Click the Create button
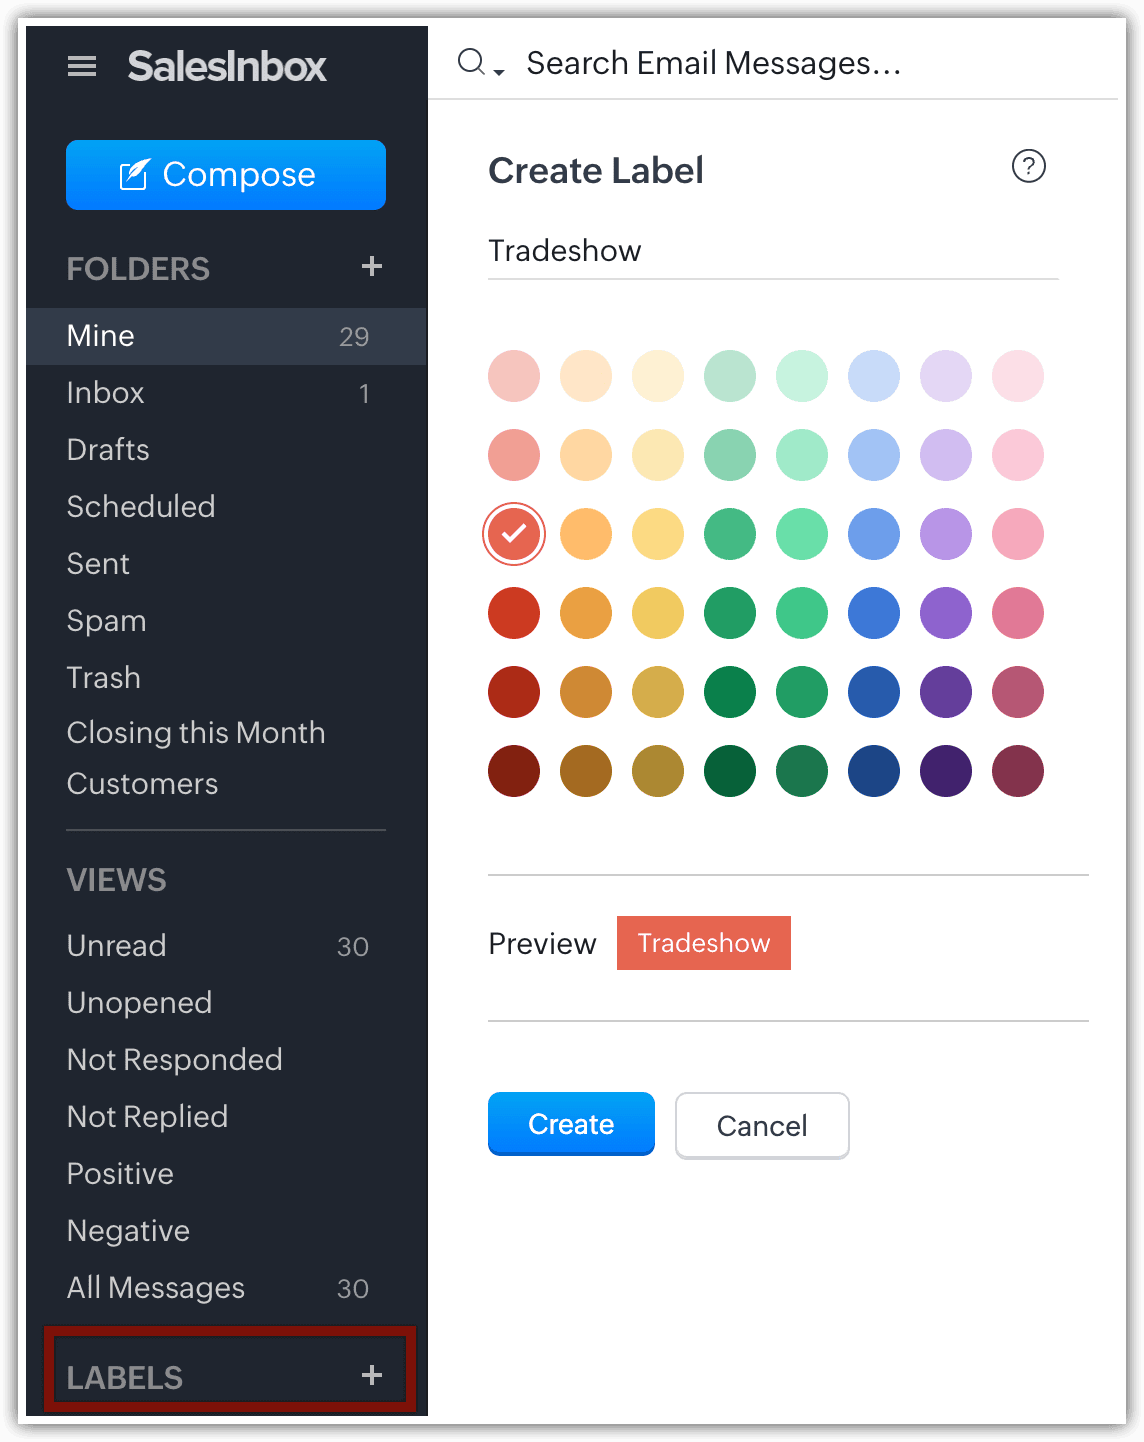 pos(571,1124)
